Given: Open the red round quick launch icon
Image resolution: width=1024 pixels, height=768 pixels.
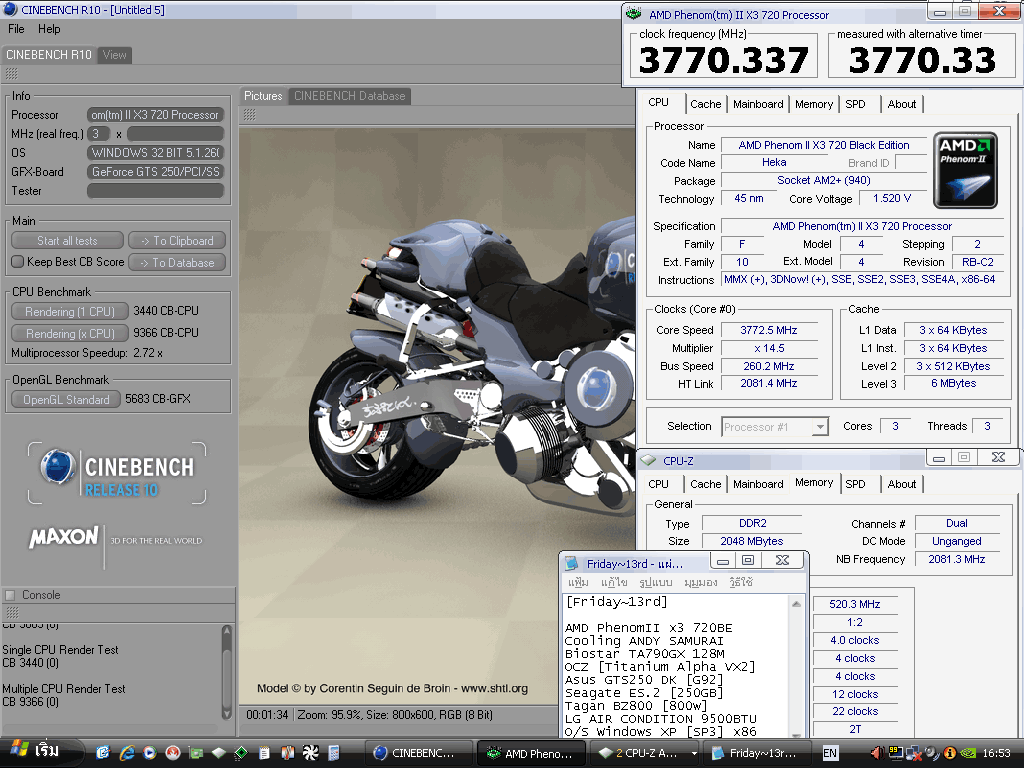Looking at the screenshot, I should [x=173, y=752].
